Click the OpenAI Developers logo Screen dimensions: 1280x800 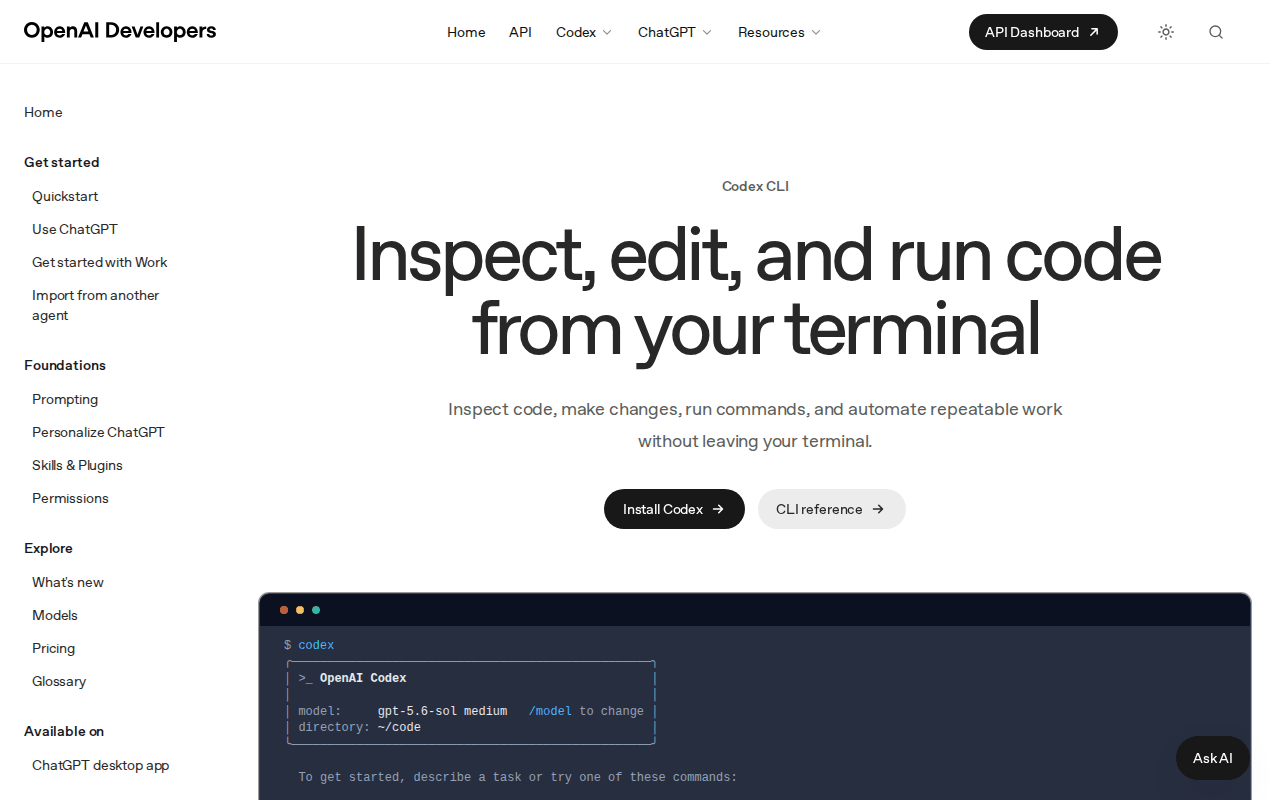click(120, 31)
